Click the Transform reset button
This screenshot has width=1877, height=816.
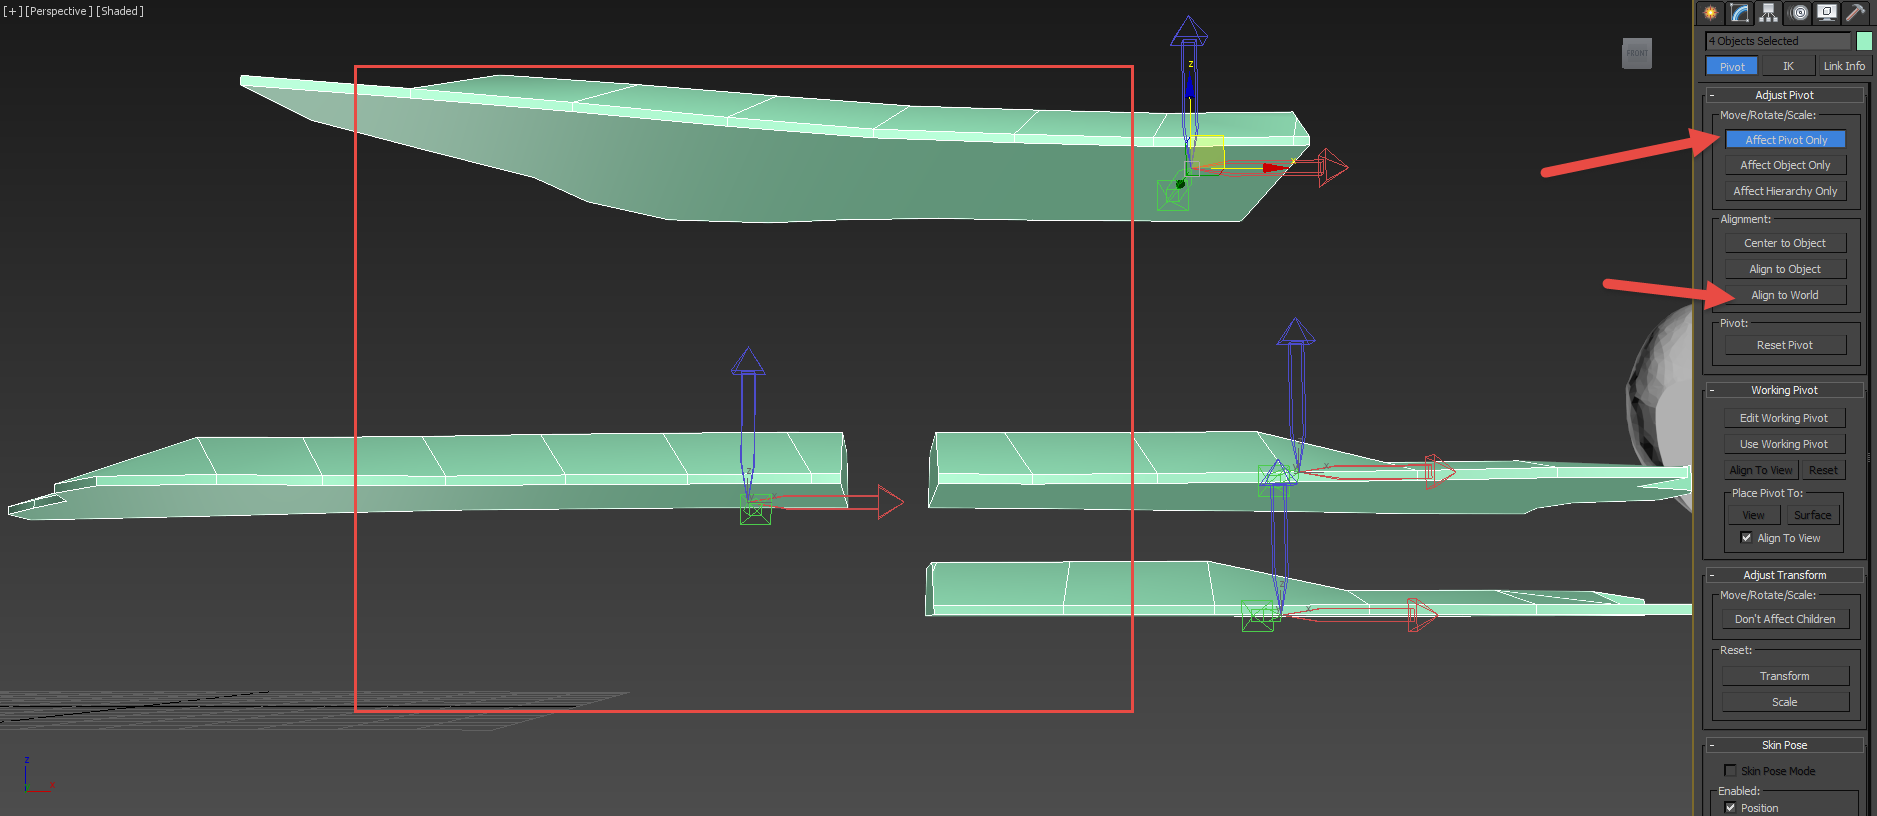tap(1785, 676)
